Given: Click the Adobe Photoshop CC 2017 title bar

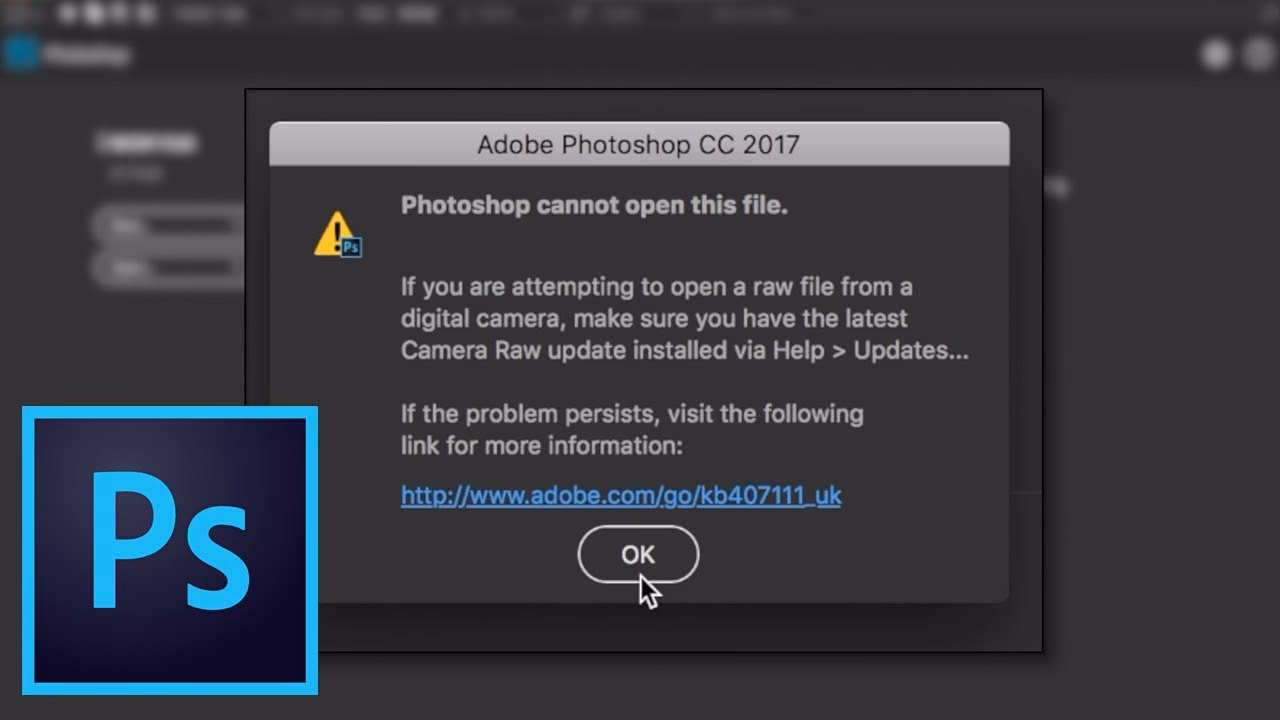Looking at the screenshot, I should pos(638,143).
